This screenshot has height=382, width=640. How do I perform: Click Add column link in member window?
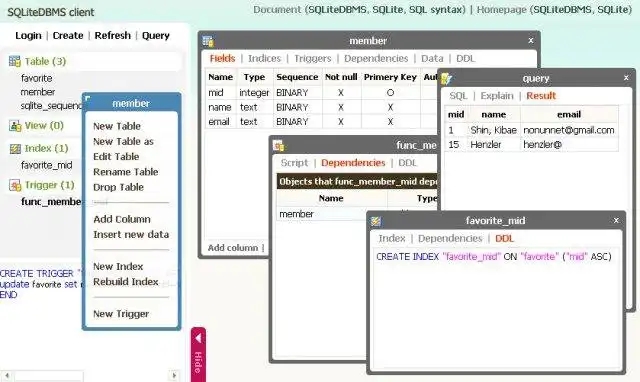tap(233, 248)
